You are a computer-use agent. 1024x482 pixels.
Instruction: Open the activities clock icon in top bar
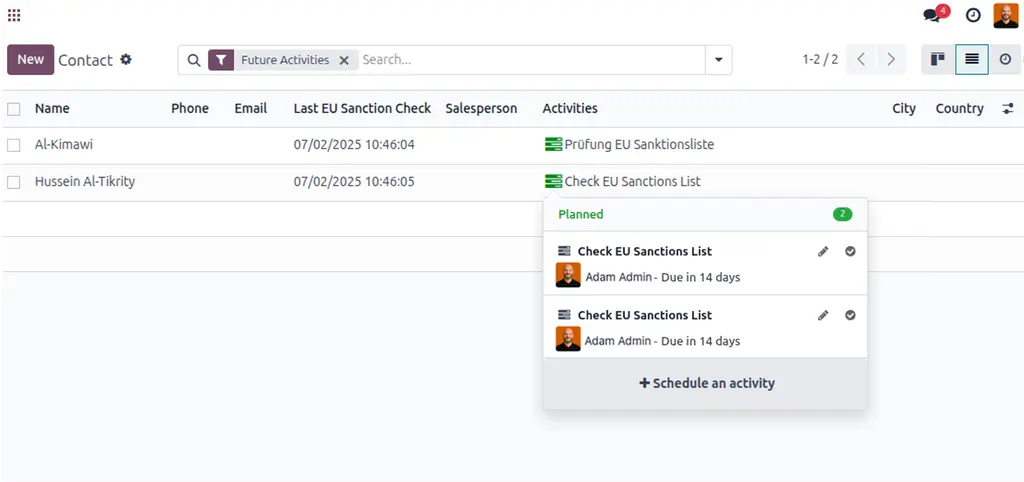(973, 15)
